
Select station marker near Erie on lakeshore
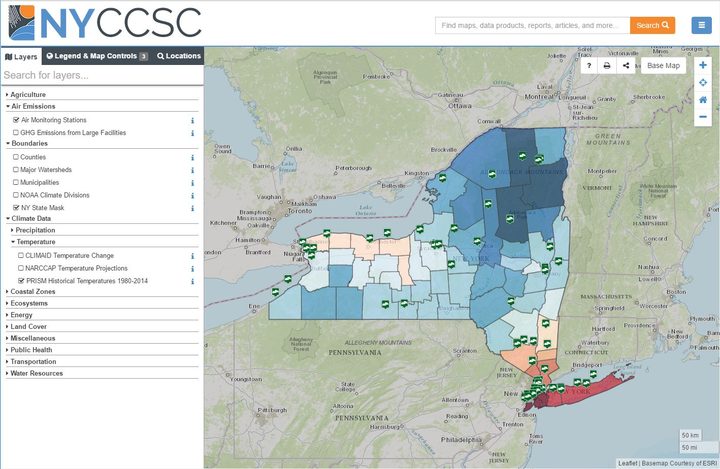coord(275,292)
